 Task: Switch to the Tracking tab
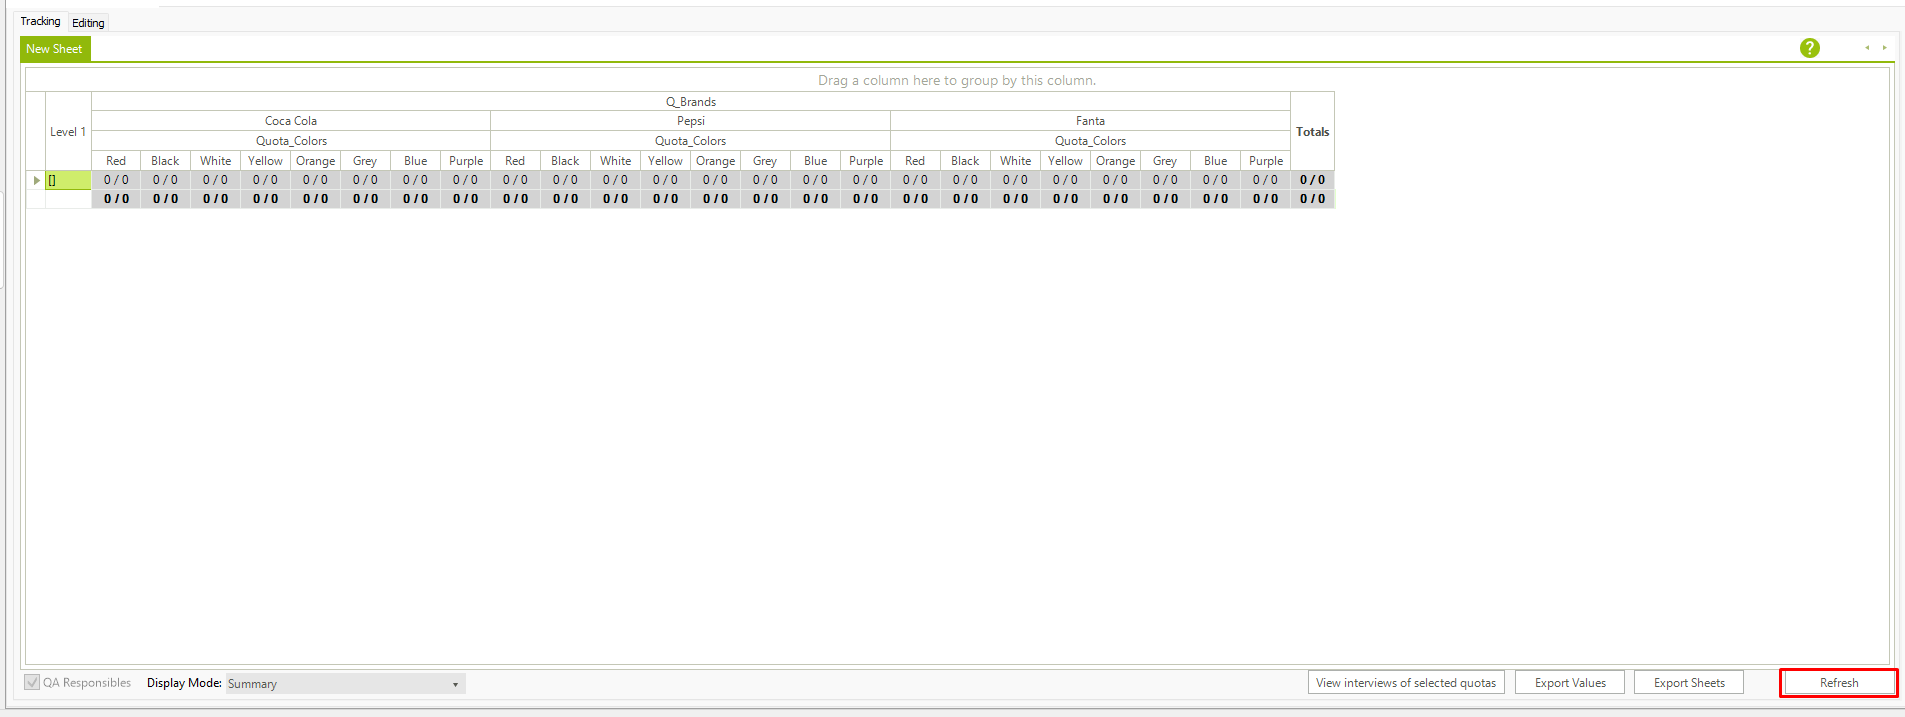pos(40,21)
